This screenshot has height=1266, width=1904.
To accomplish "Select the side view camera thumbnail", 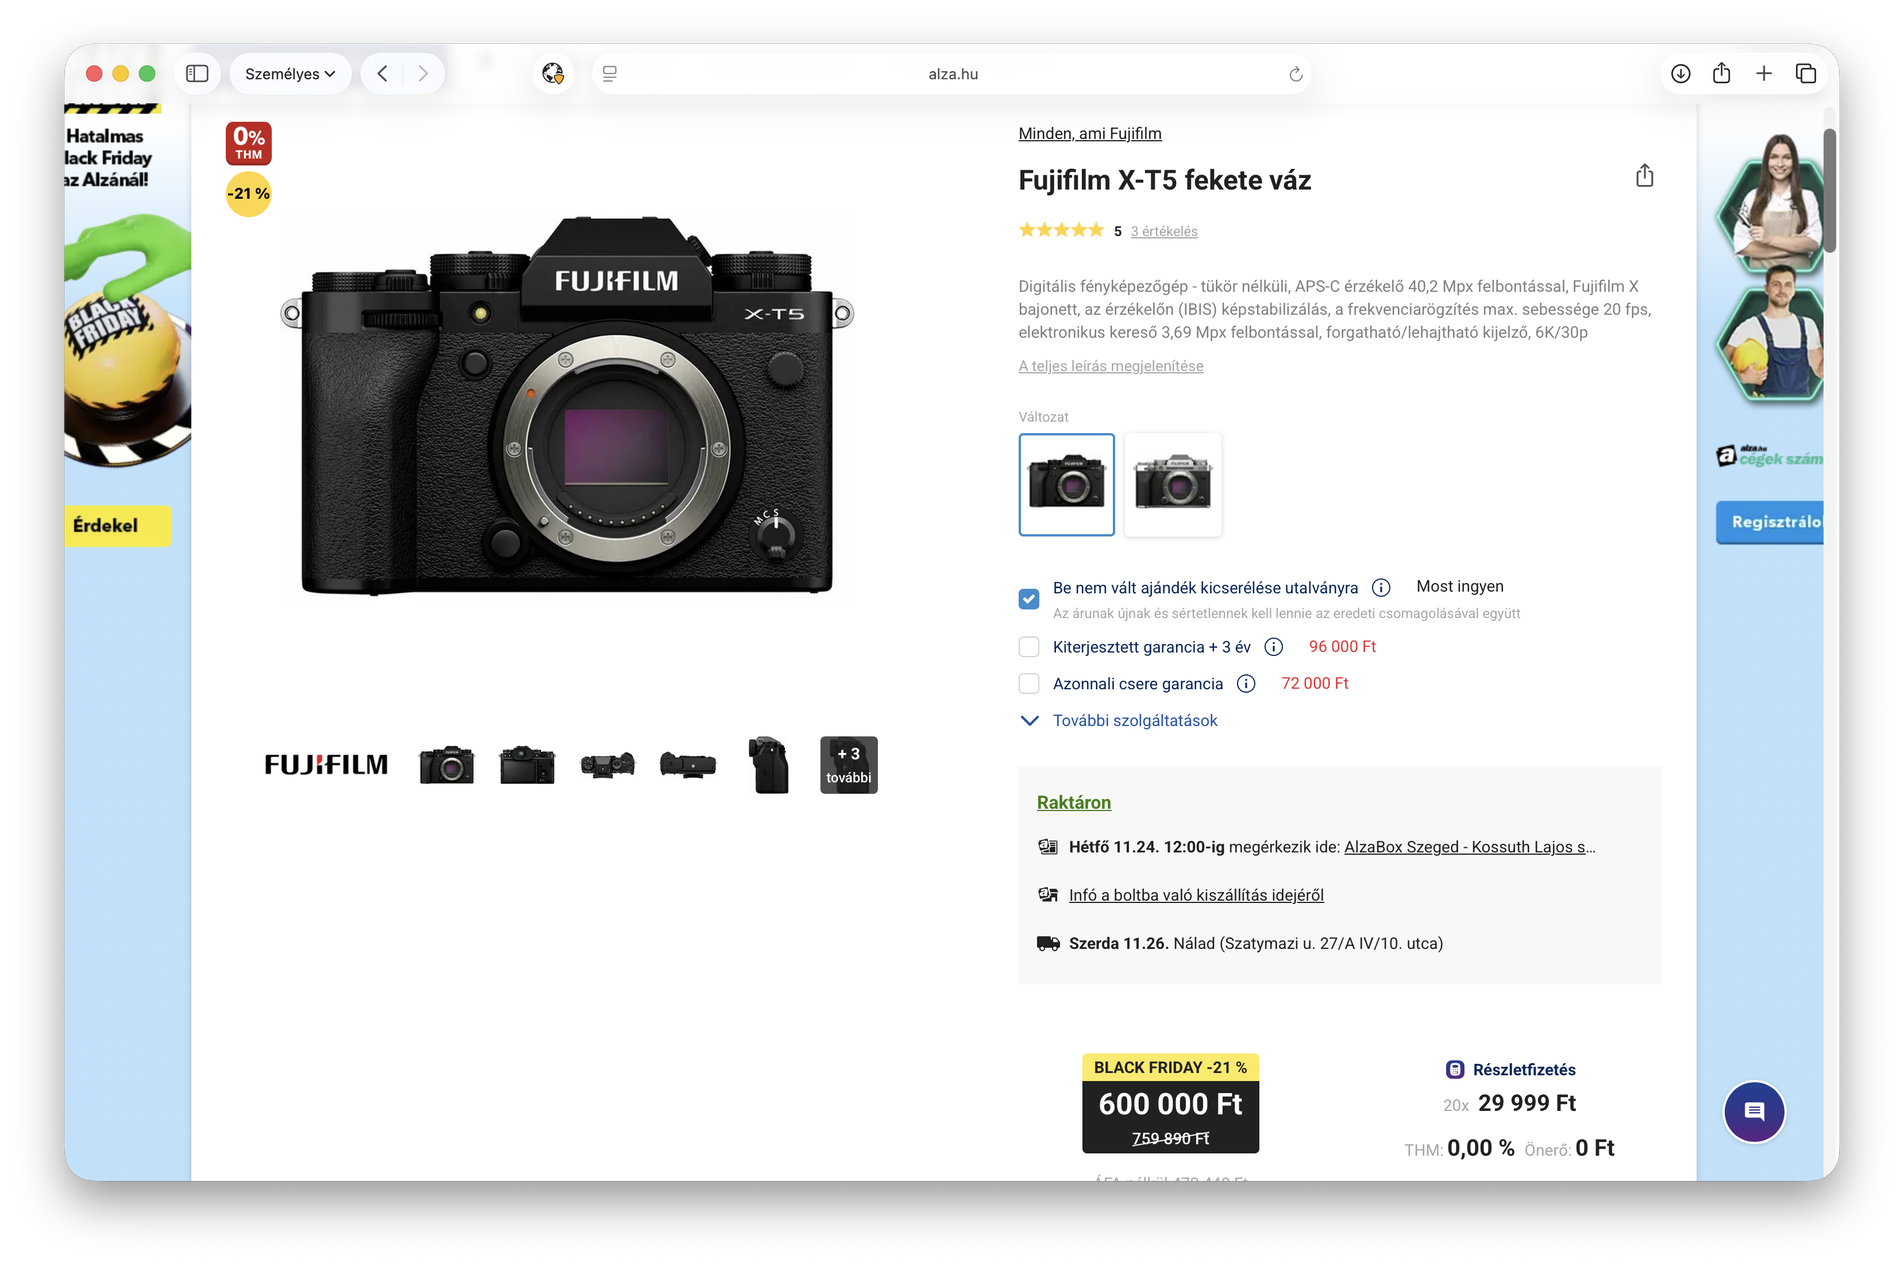I will [769, 765].
